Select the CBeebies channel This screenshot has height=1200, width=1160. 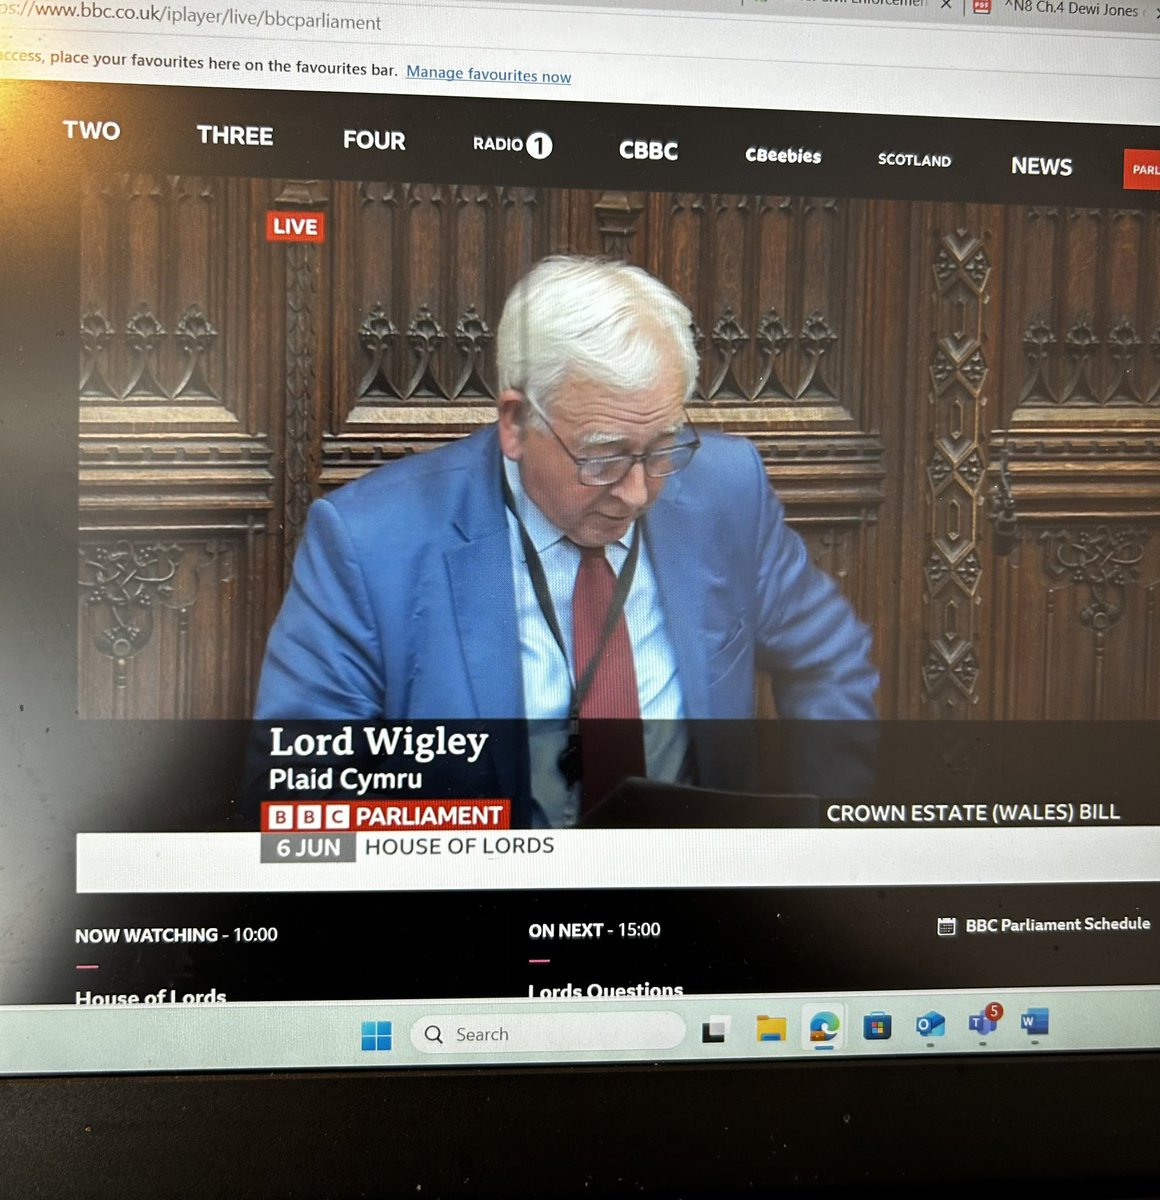click(783, 156)
